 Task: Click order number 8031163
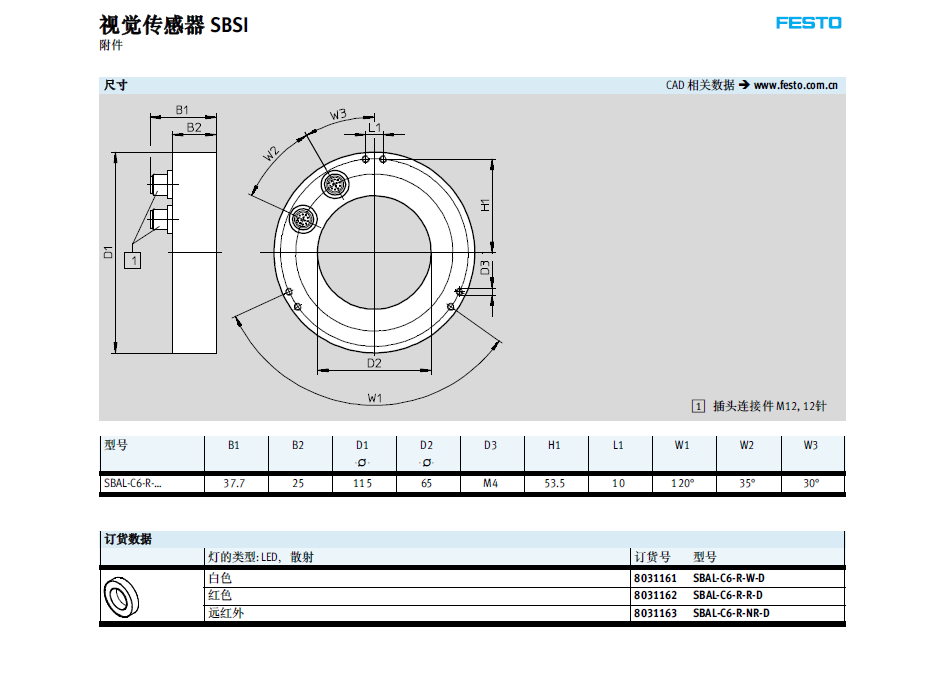(x=655, y=613)
